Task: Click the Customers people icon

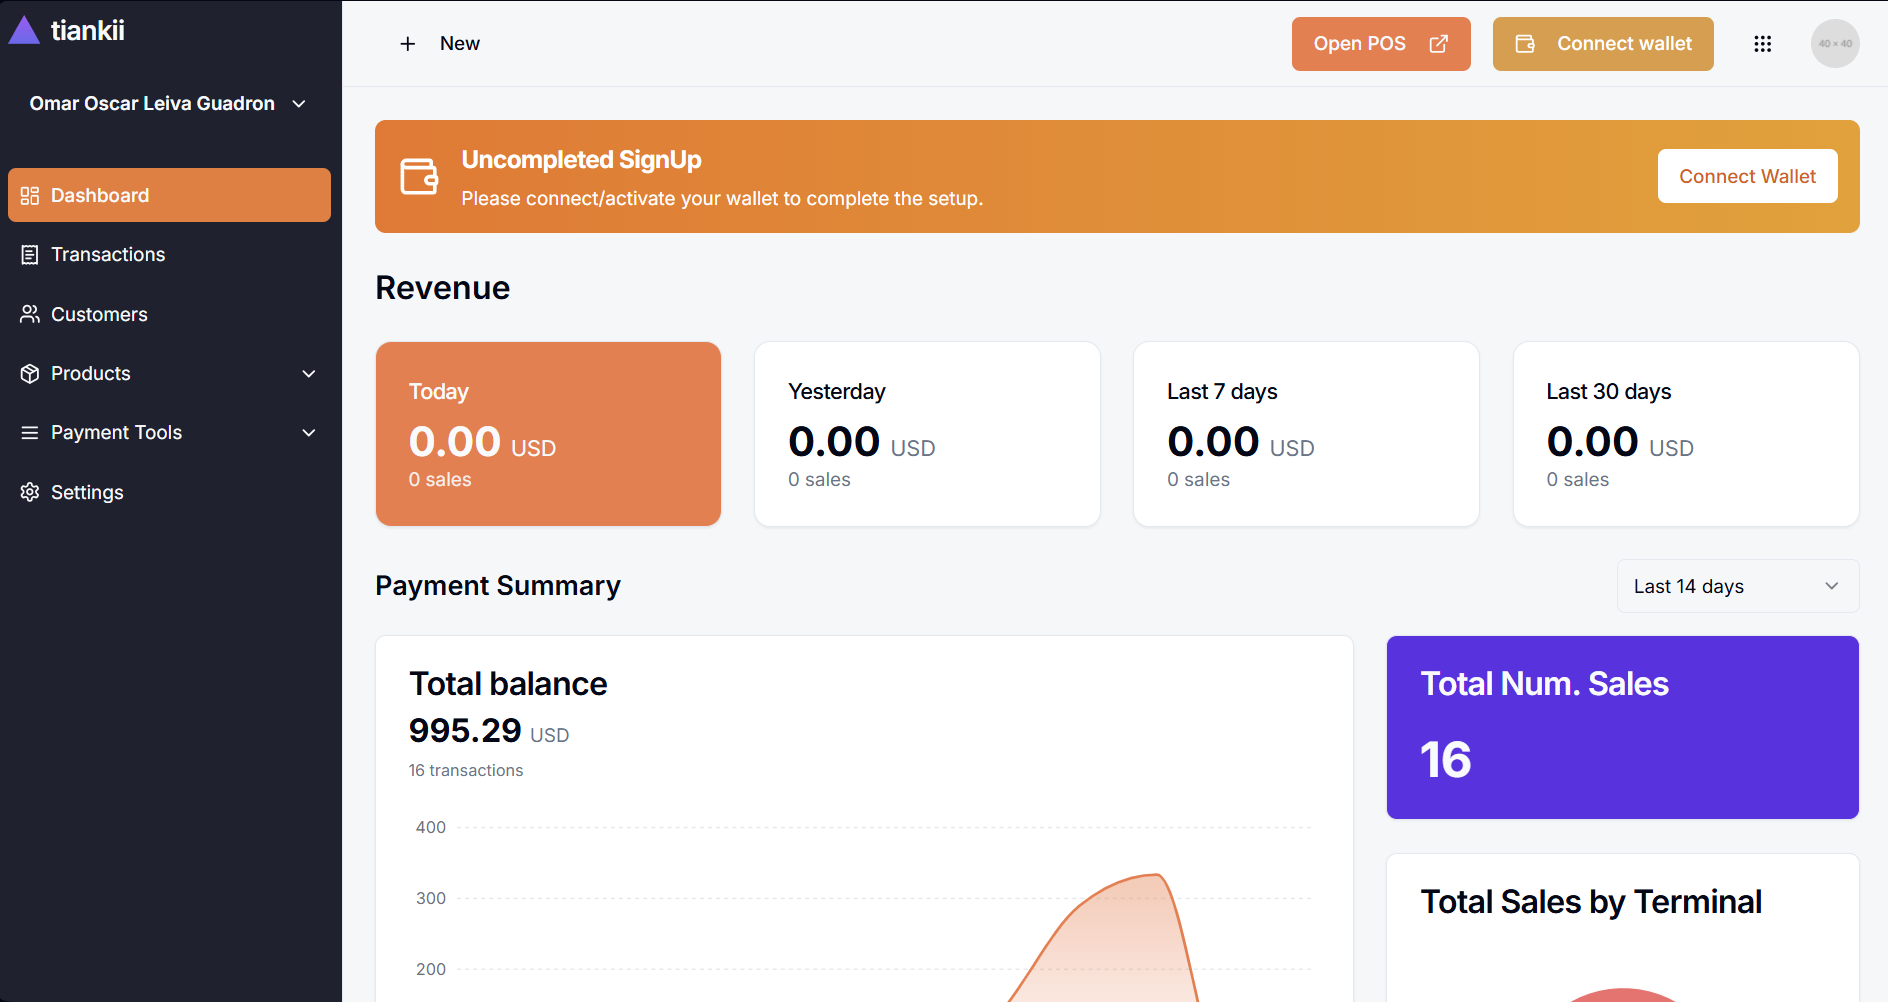Action: pyautogui.click(x=30, y=314)
